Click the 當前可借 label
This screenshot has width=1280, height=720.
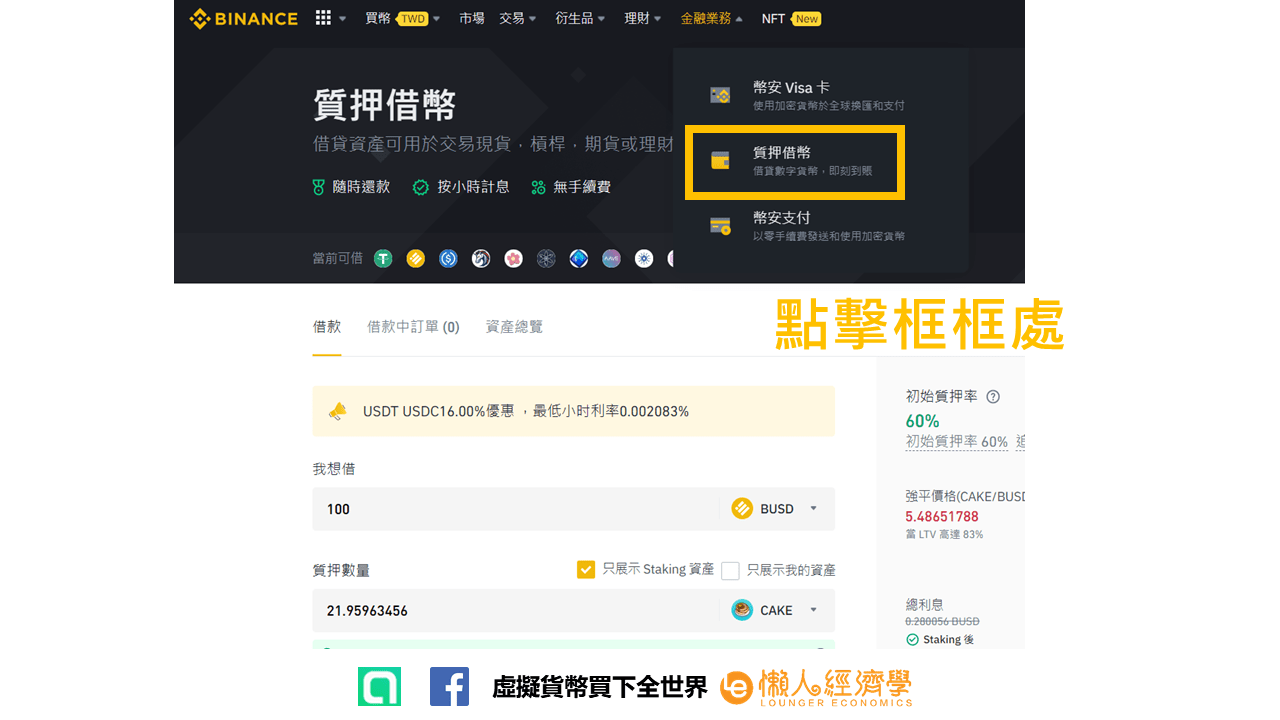point(338,259)
